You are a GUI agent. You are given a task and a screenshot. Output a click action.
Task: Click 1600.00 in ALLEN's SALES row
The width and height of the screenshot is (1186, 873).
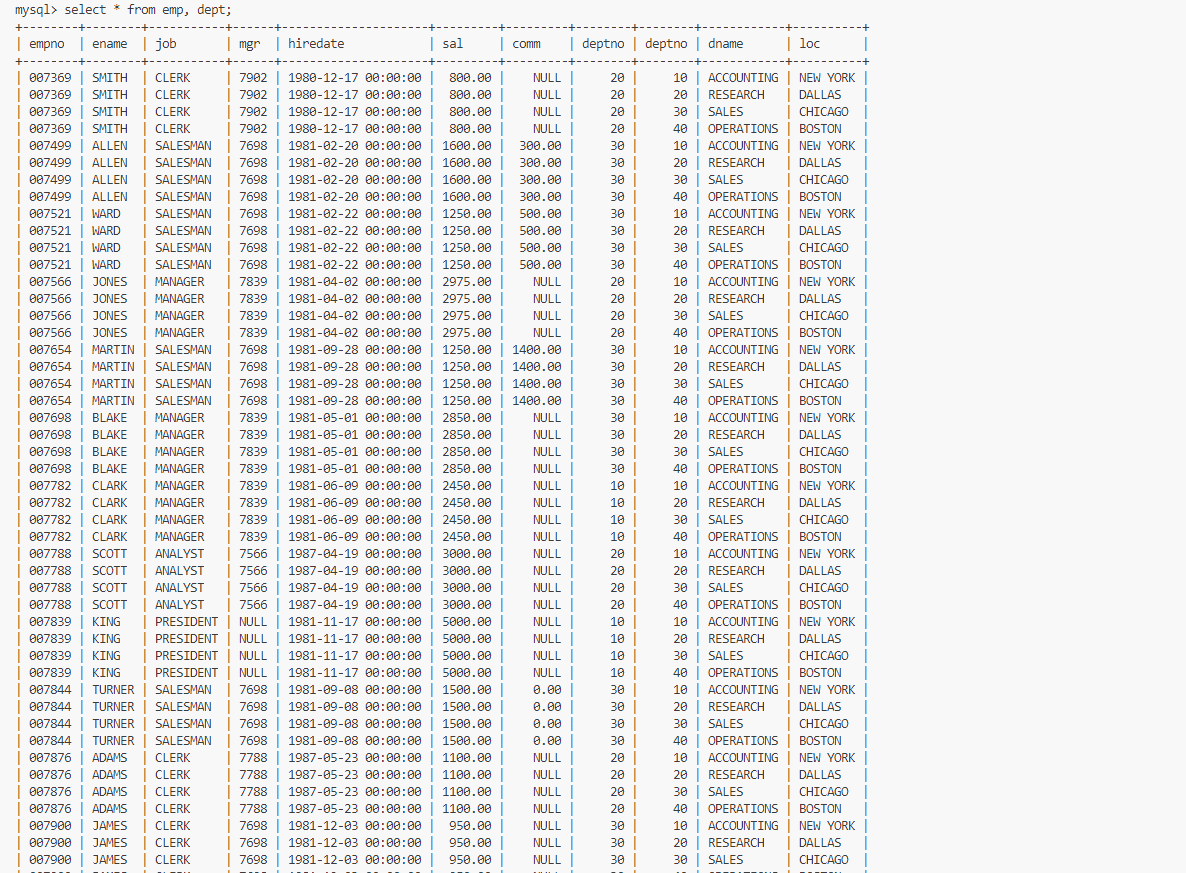[467, 180]
